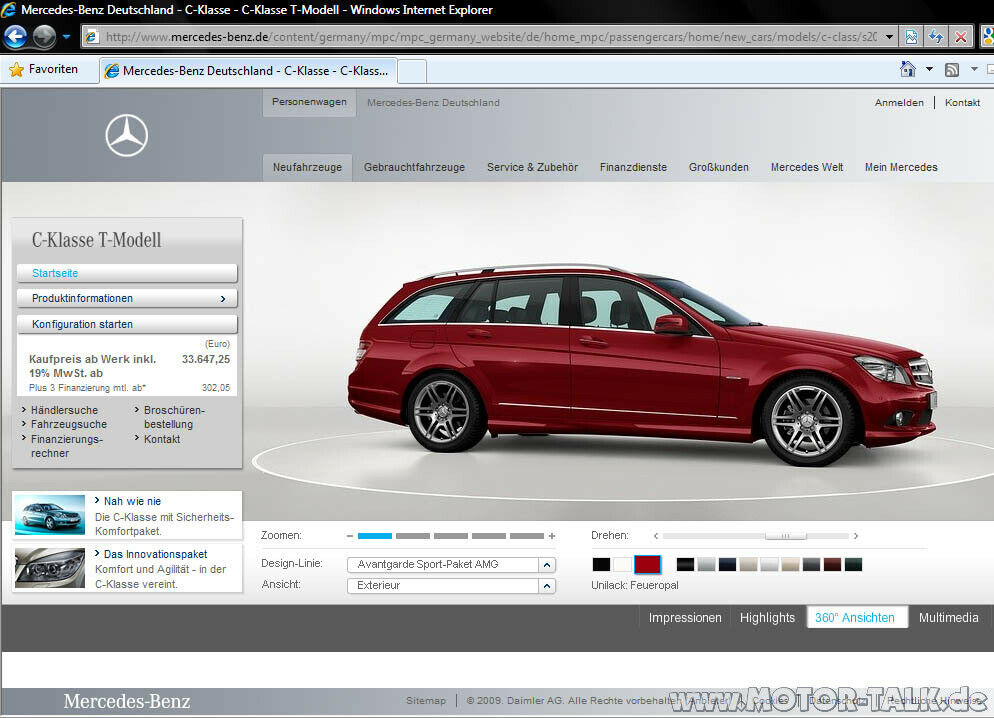This screenshot has width=994, height=718.
Task: Switch to the 360° Ansichten tab
Action: [855, 617]
